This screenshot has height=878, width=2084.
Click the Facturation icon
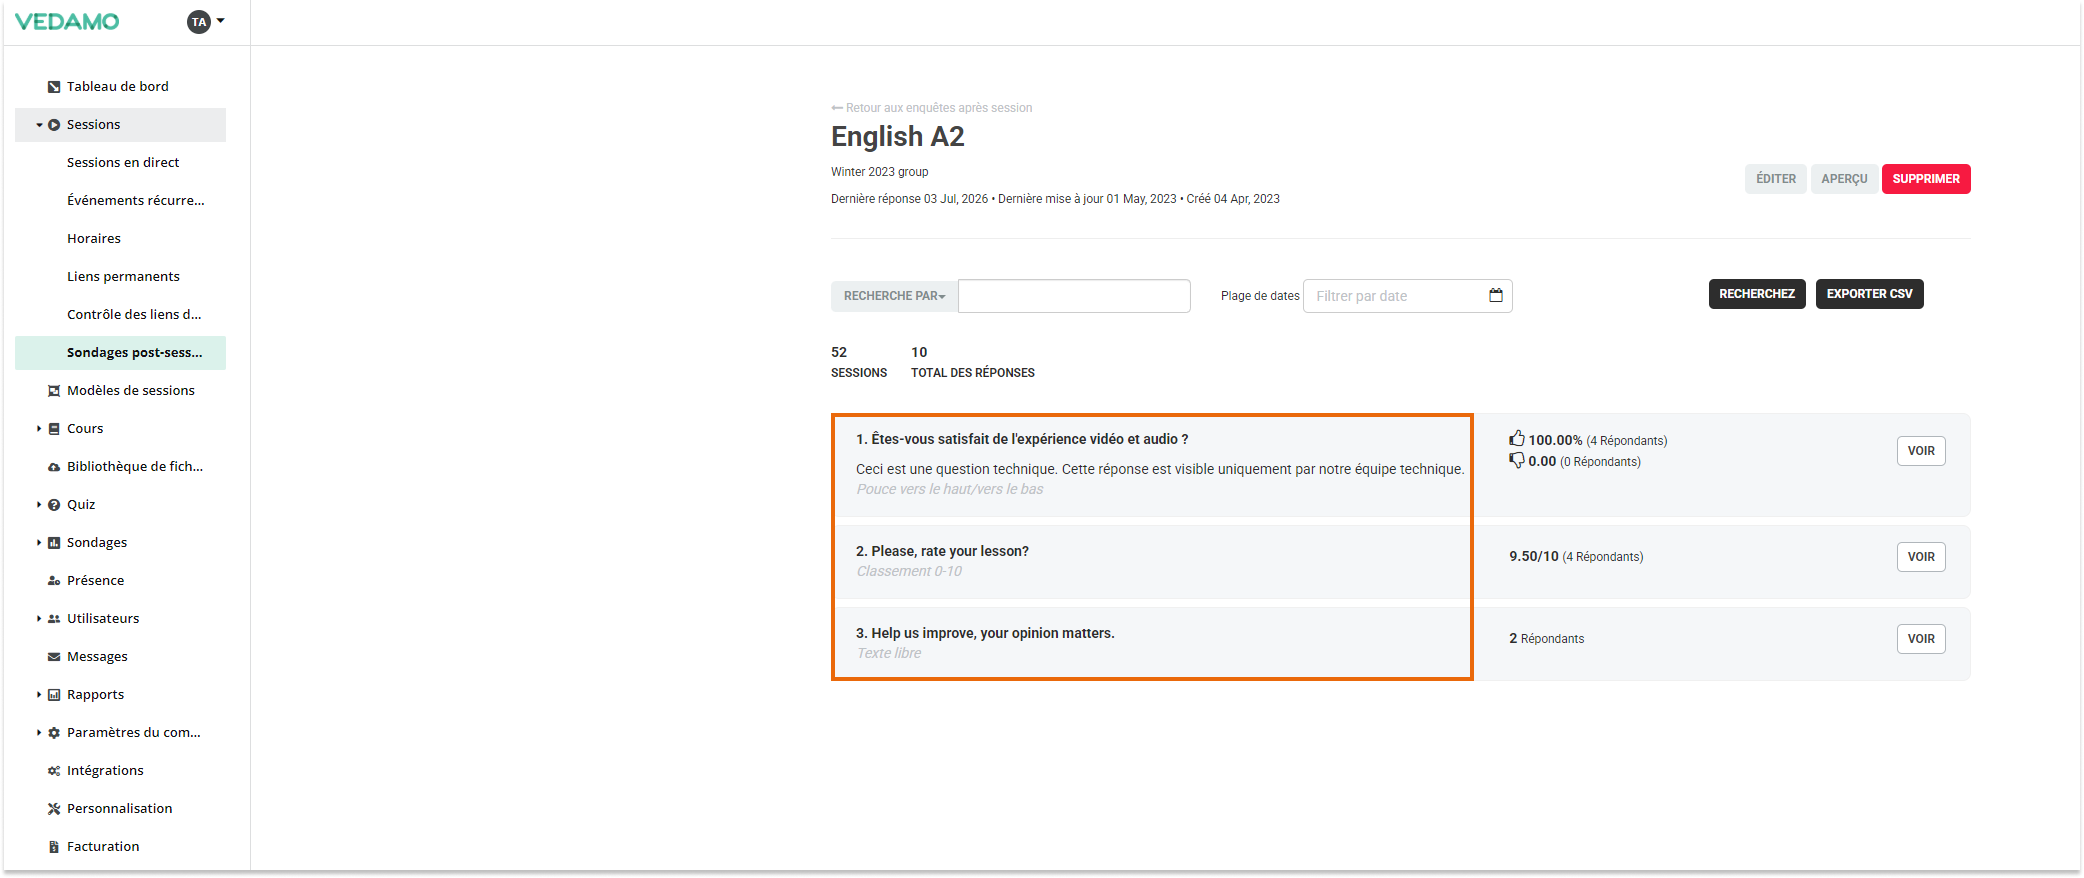pyautogui.click(x=54, y=847)
